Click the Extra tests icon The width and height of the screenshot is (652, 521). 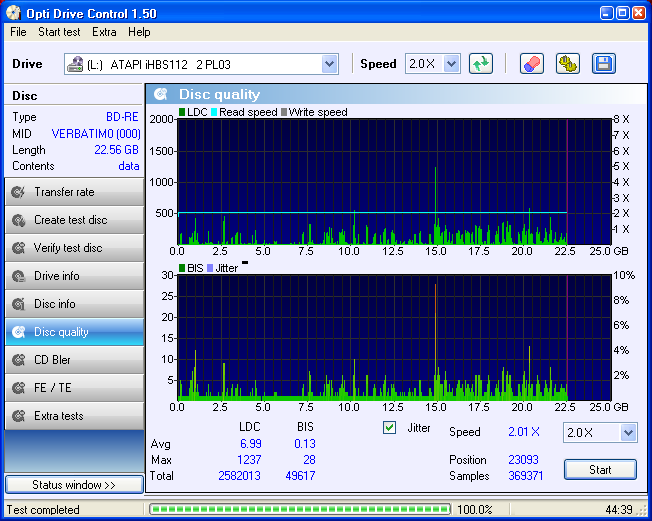[x=18, y=416]
